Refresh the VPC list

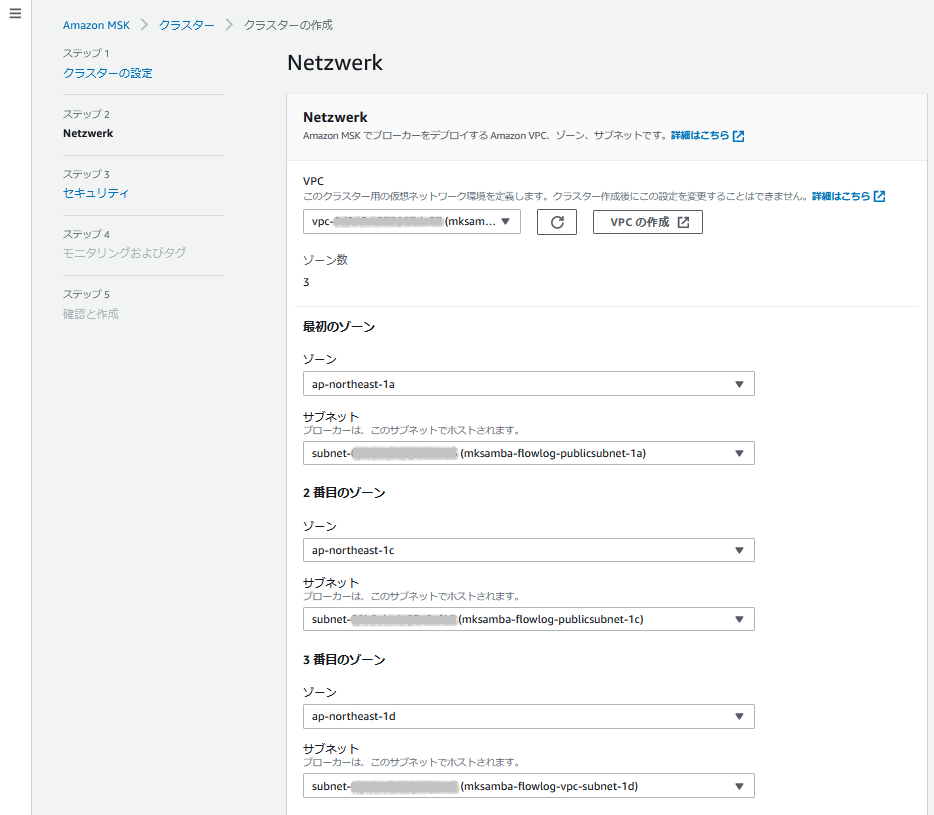pos(556,222)
